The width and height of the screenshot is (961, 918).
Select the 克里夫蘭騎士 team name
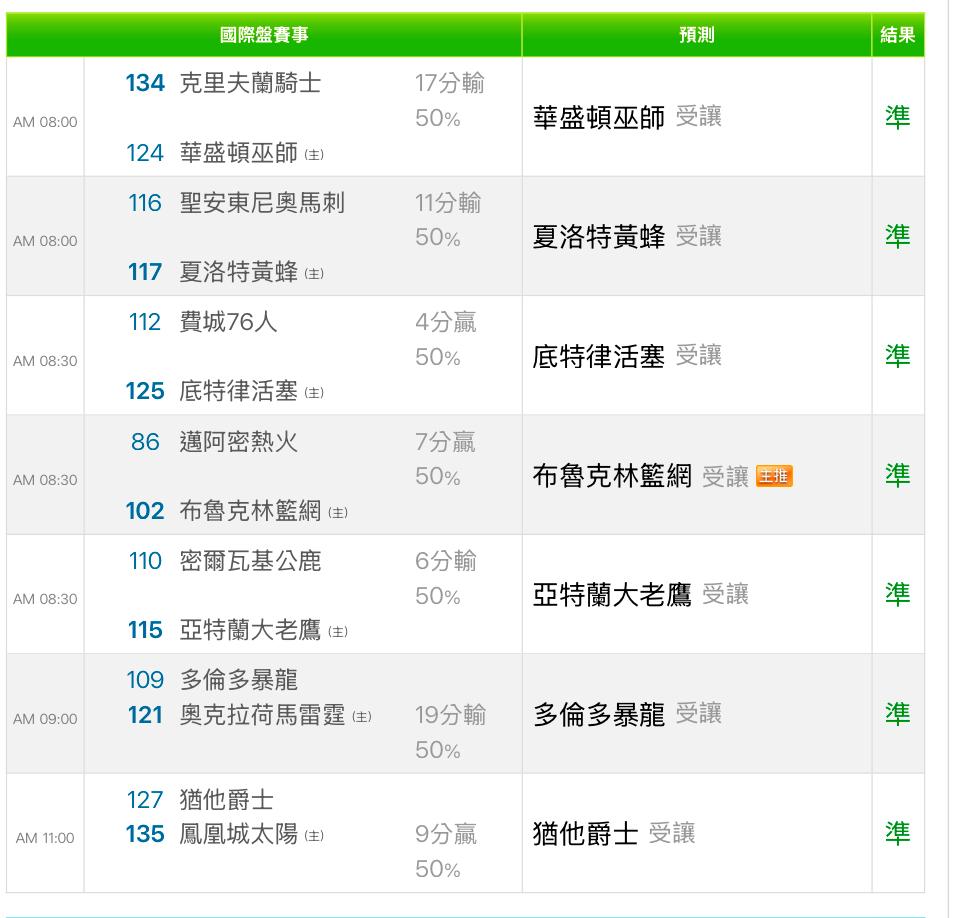[250, 83]
